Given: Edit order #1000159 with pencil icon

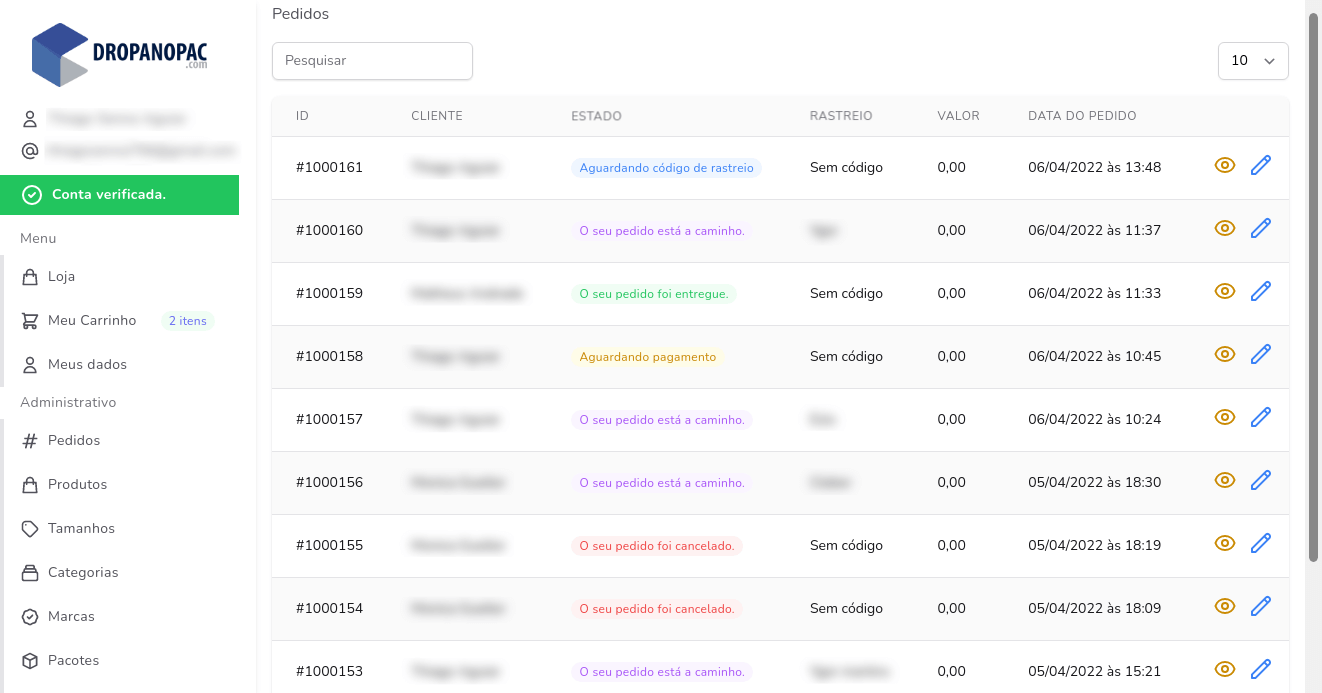Looking at the screenshot, I should tap(1261, 292).
